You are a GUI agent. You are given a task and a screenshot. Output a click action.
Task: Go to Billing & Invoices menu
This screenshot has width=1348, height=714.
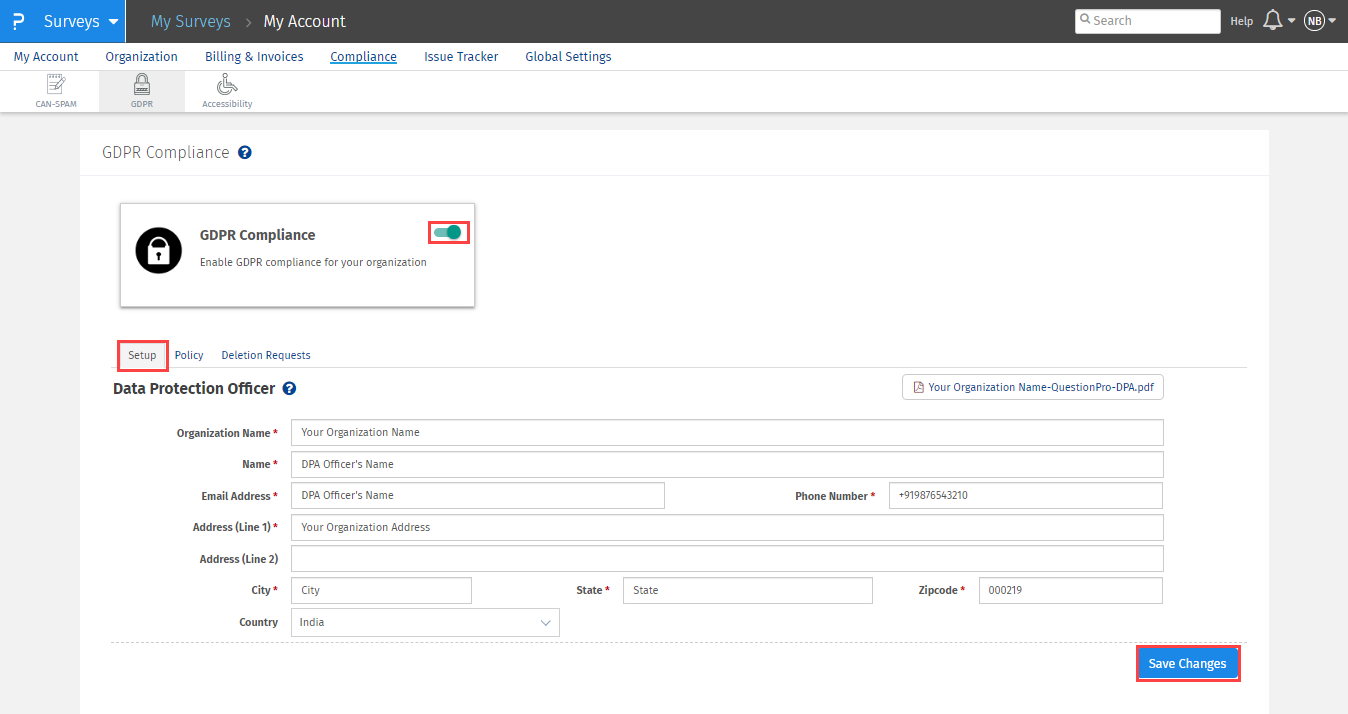[254, 57]
